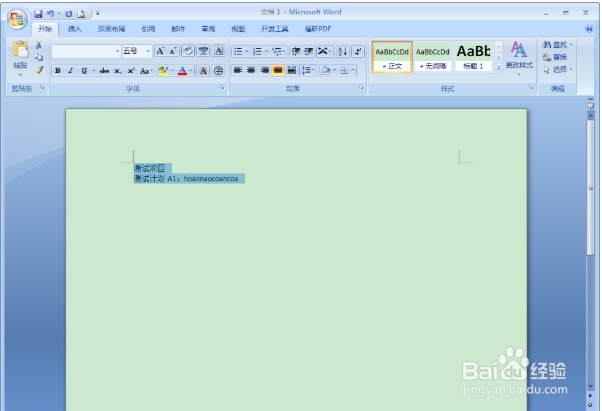
Task: Select the 正文 style
Action: tap(392, 57)
